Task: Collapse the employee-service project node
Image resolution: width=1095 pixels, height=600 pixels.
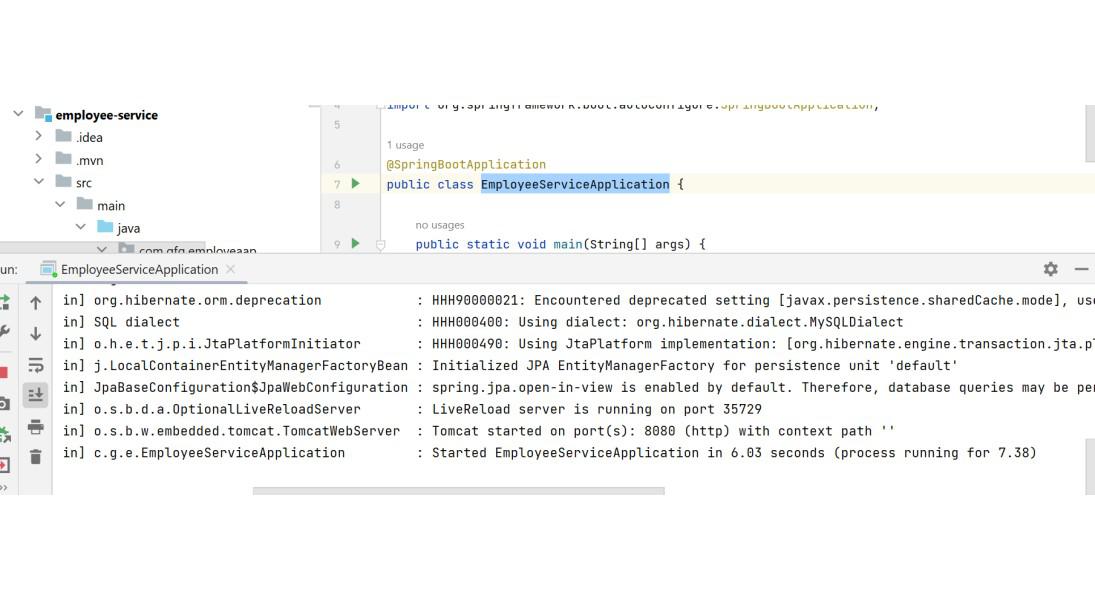Action: [16, 114]
